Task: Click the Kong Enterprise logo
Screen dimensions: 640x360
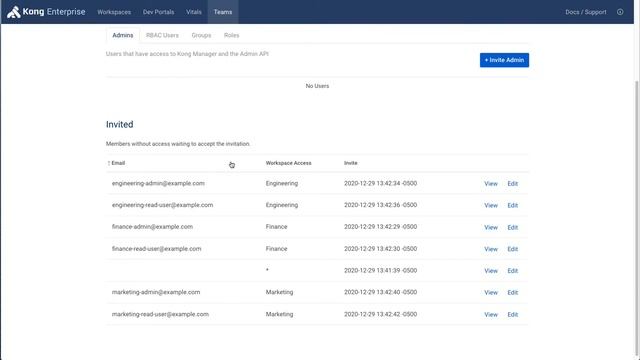Action: (46, 12)
